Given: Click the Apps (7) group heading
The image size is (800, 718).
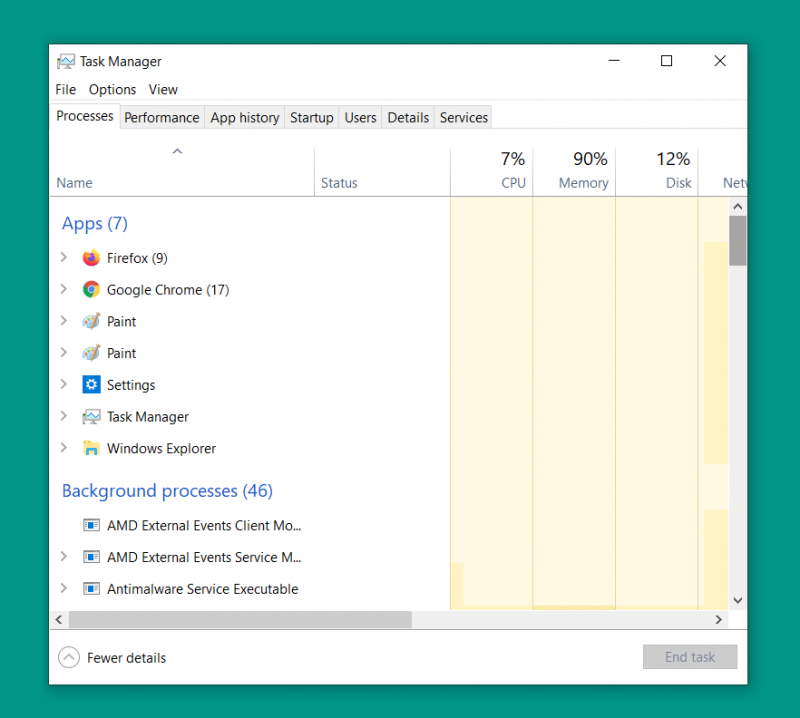Looking at the screenshot, I should (95, 224).
